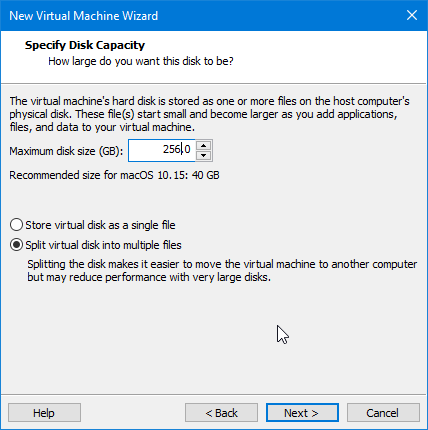This screenshot has width=428, height=430.
Task: Select Split virtual disk into multiple files radio
Action: pos(16,245)
